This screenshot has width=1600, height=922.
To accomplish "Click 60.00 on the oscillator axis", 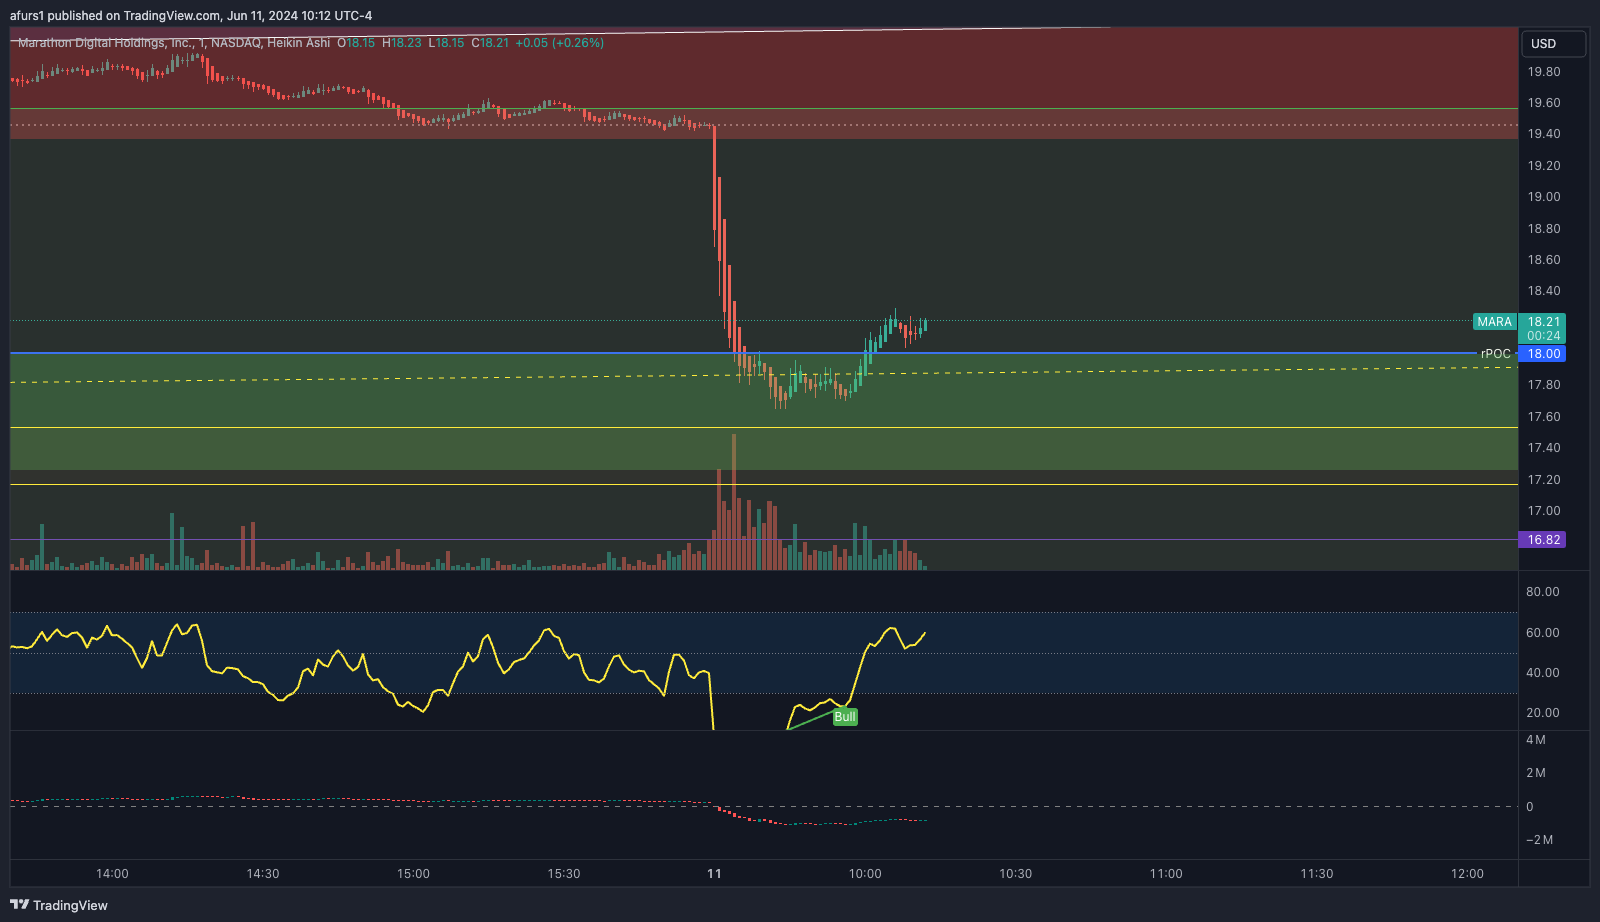I will (1543, 633).
